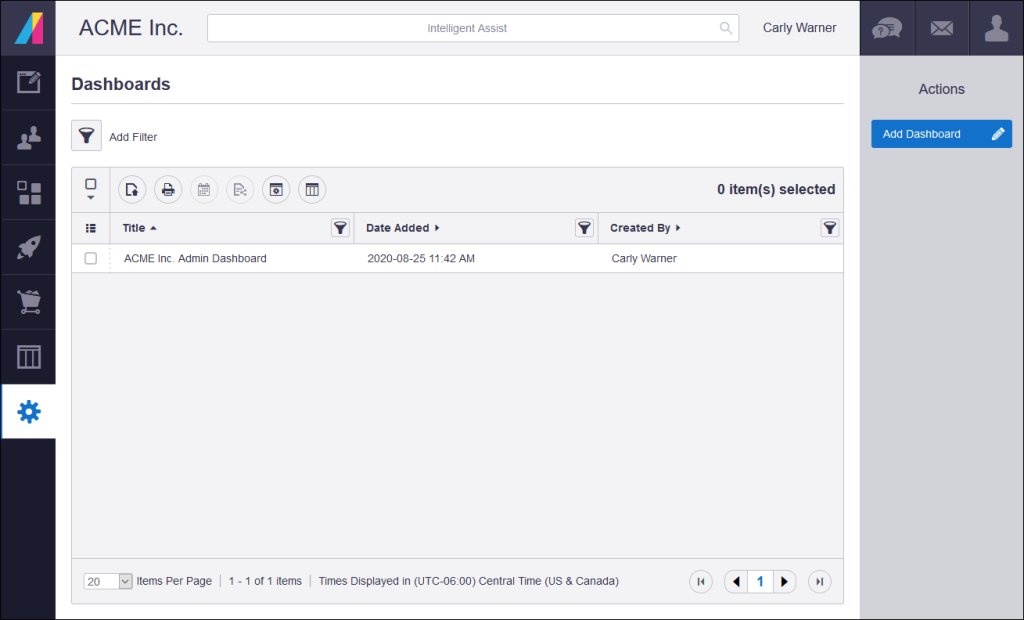Viewport: 1024px width, 620px height.
Task: Click the print icon in the table toolbar
Action: [168, 189]
